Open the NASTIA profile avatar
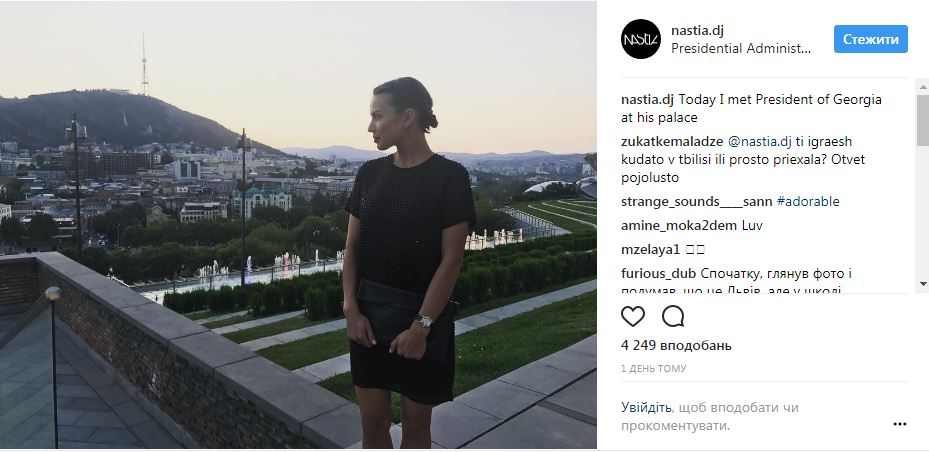Image resolution: width=929 pixels, height=452 pixels. pos(640,39)
